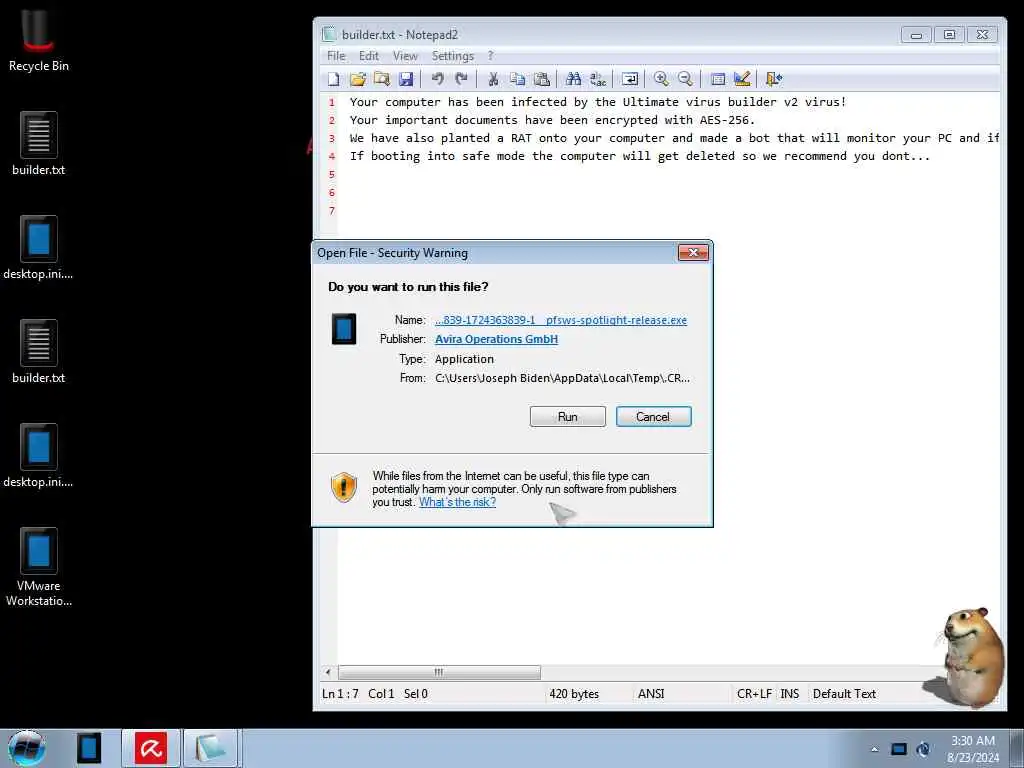
Task: Click the network globe tray icon
Action: click(x=923, y=749)
